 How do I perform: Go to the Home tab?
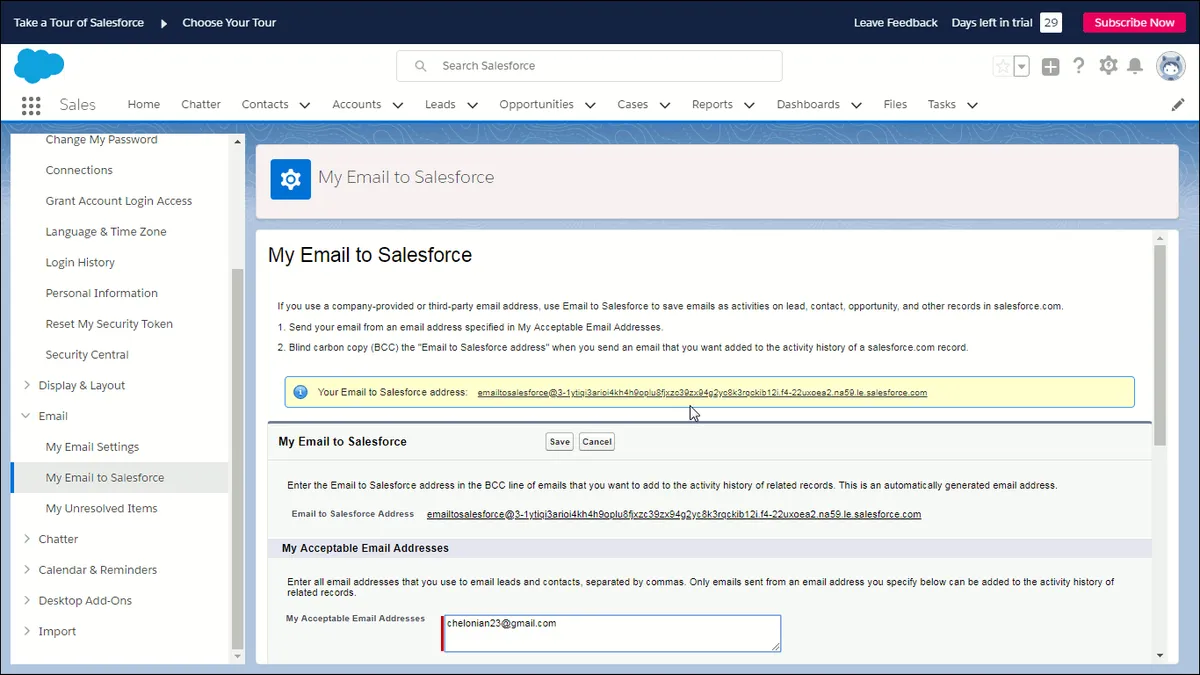pyautogui.click(x=143, y=104)
